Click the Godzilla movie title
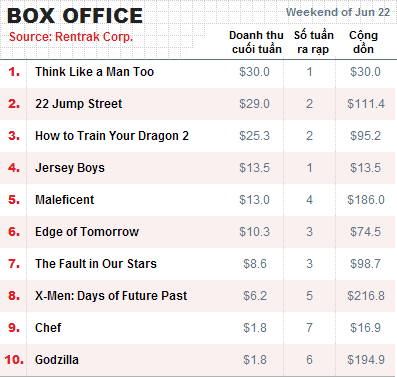 tap(57, 360)
